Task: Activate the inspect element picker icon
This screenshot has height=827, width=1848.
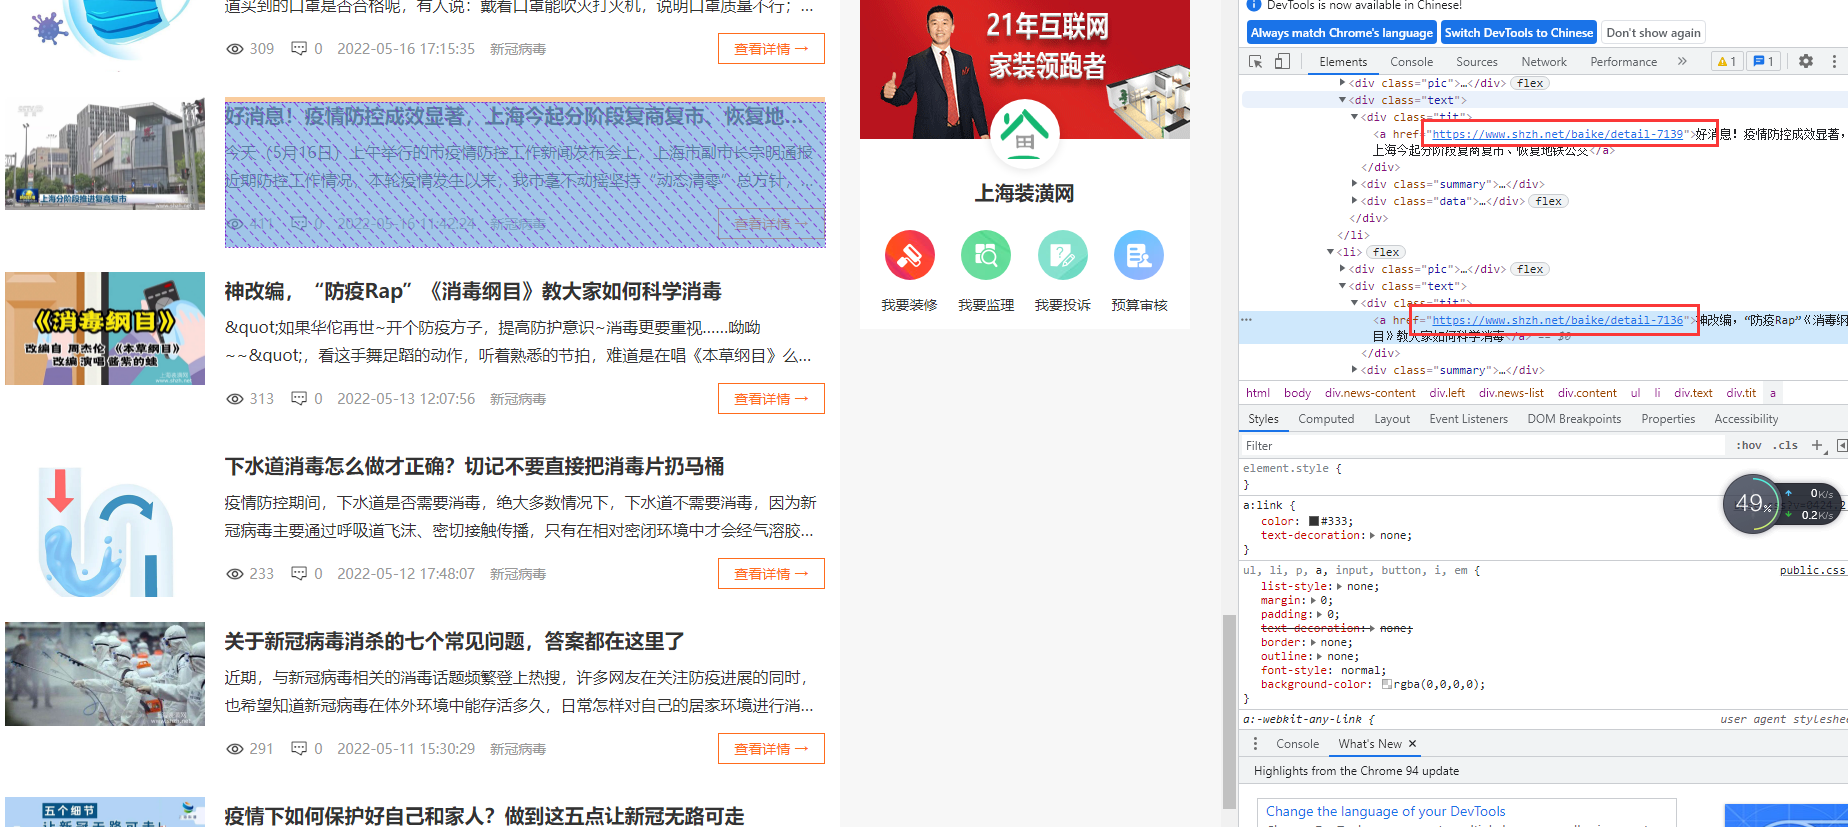Action: coord(1256,62)
